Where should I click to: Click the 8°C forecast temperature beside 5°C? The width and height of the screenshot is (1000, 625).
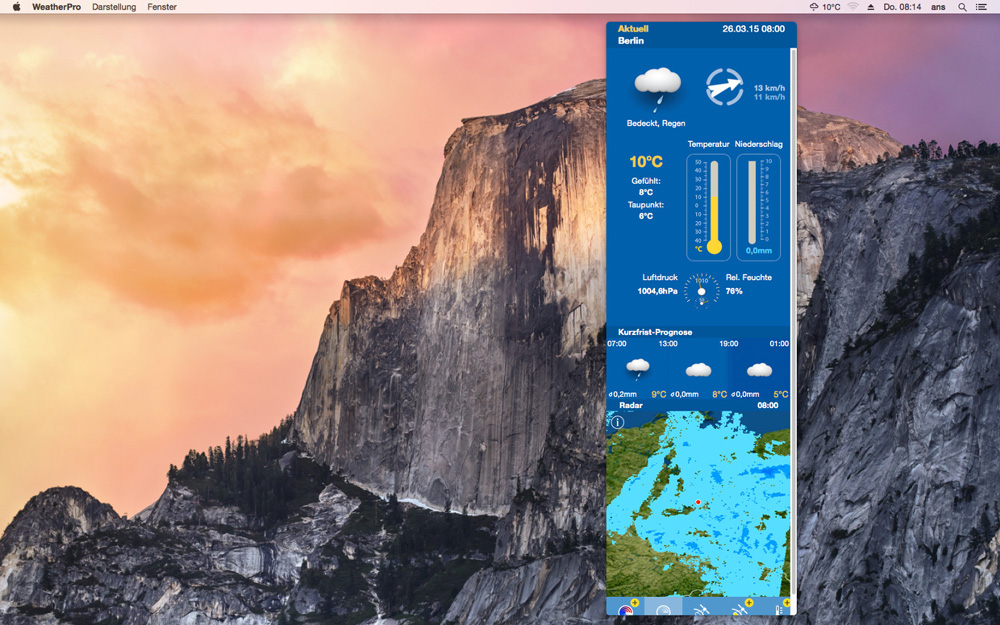tap(720, 395)
